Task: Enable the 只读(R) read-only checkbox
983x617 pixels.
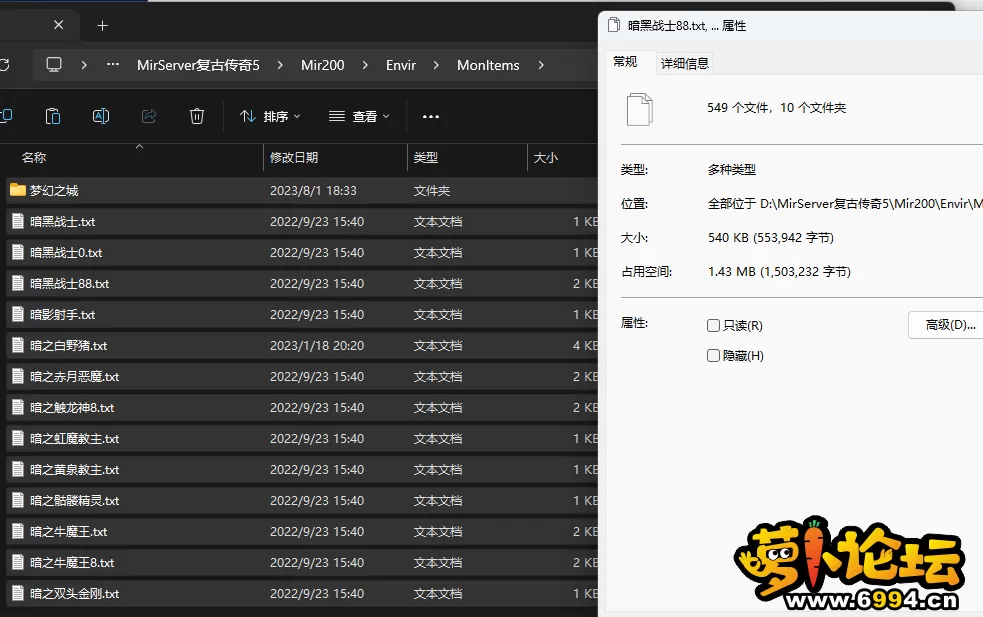Action: [713, 325]
